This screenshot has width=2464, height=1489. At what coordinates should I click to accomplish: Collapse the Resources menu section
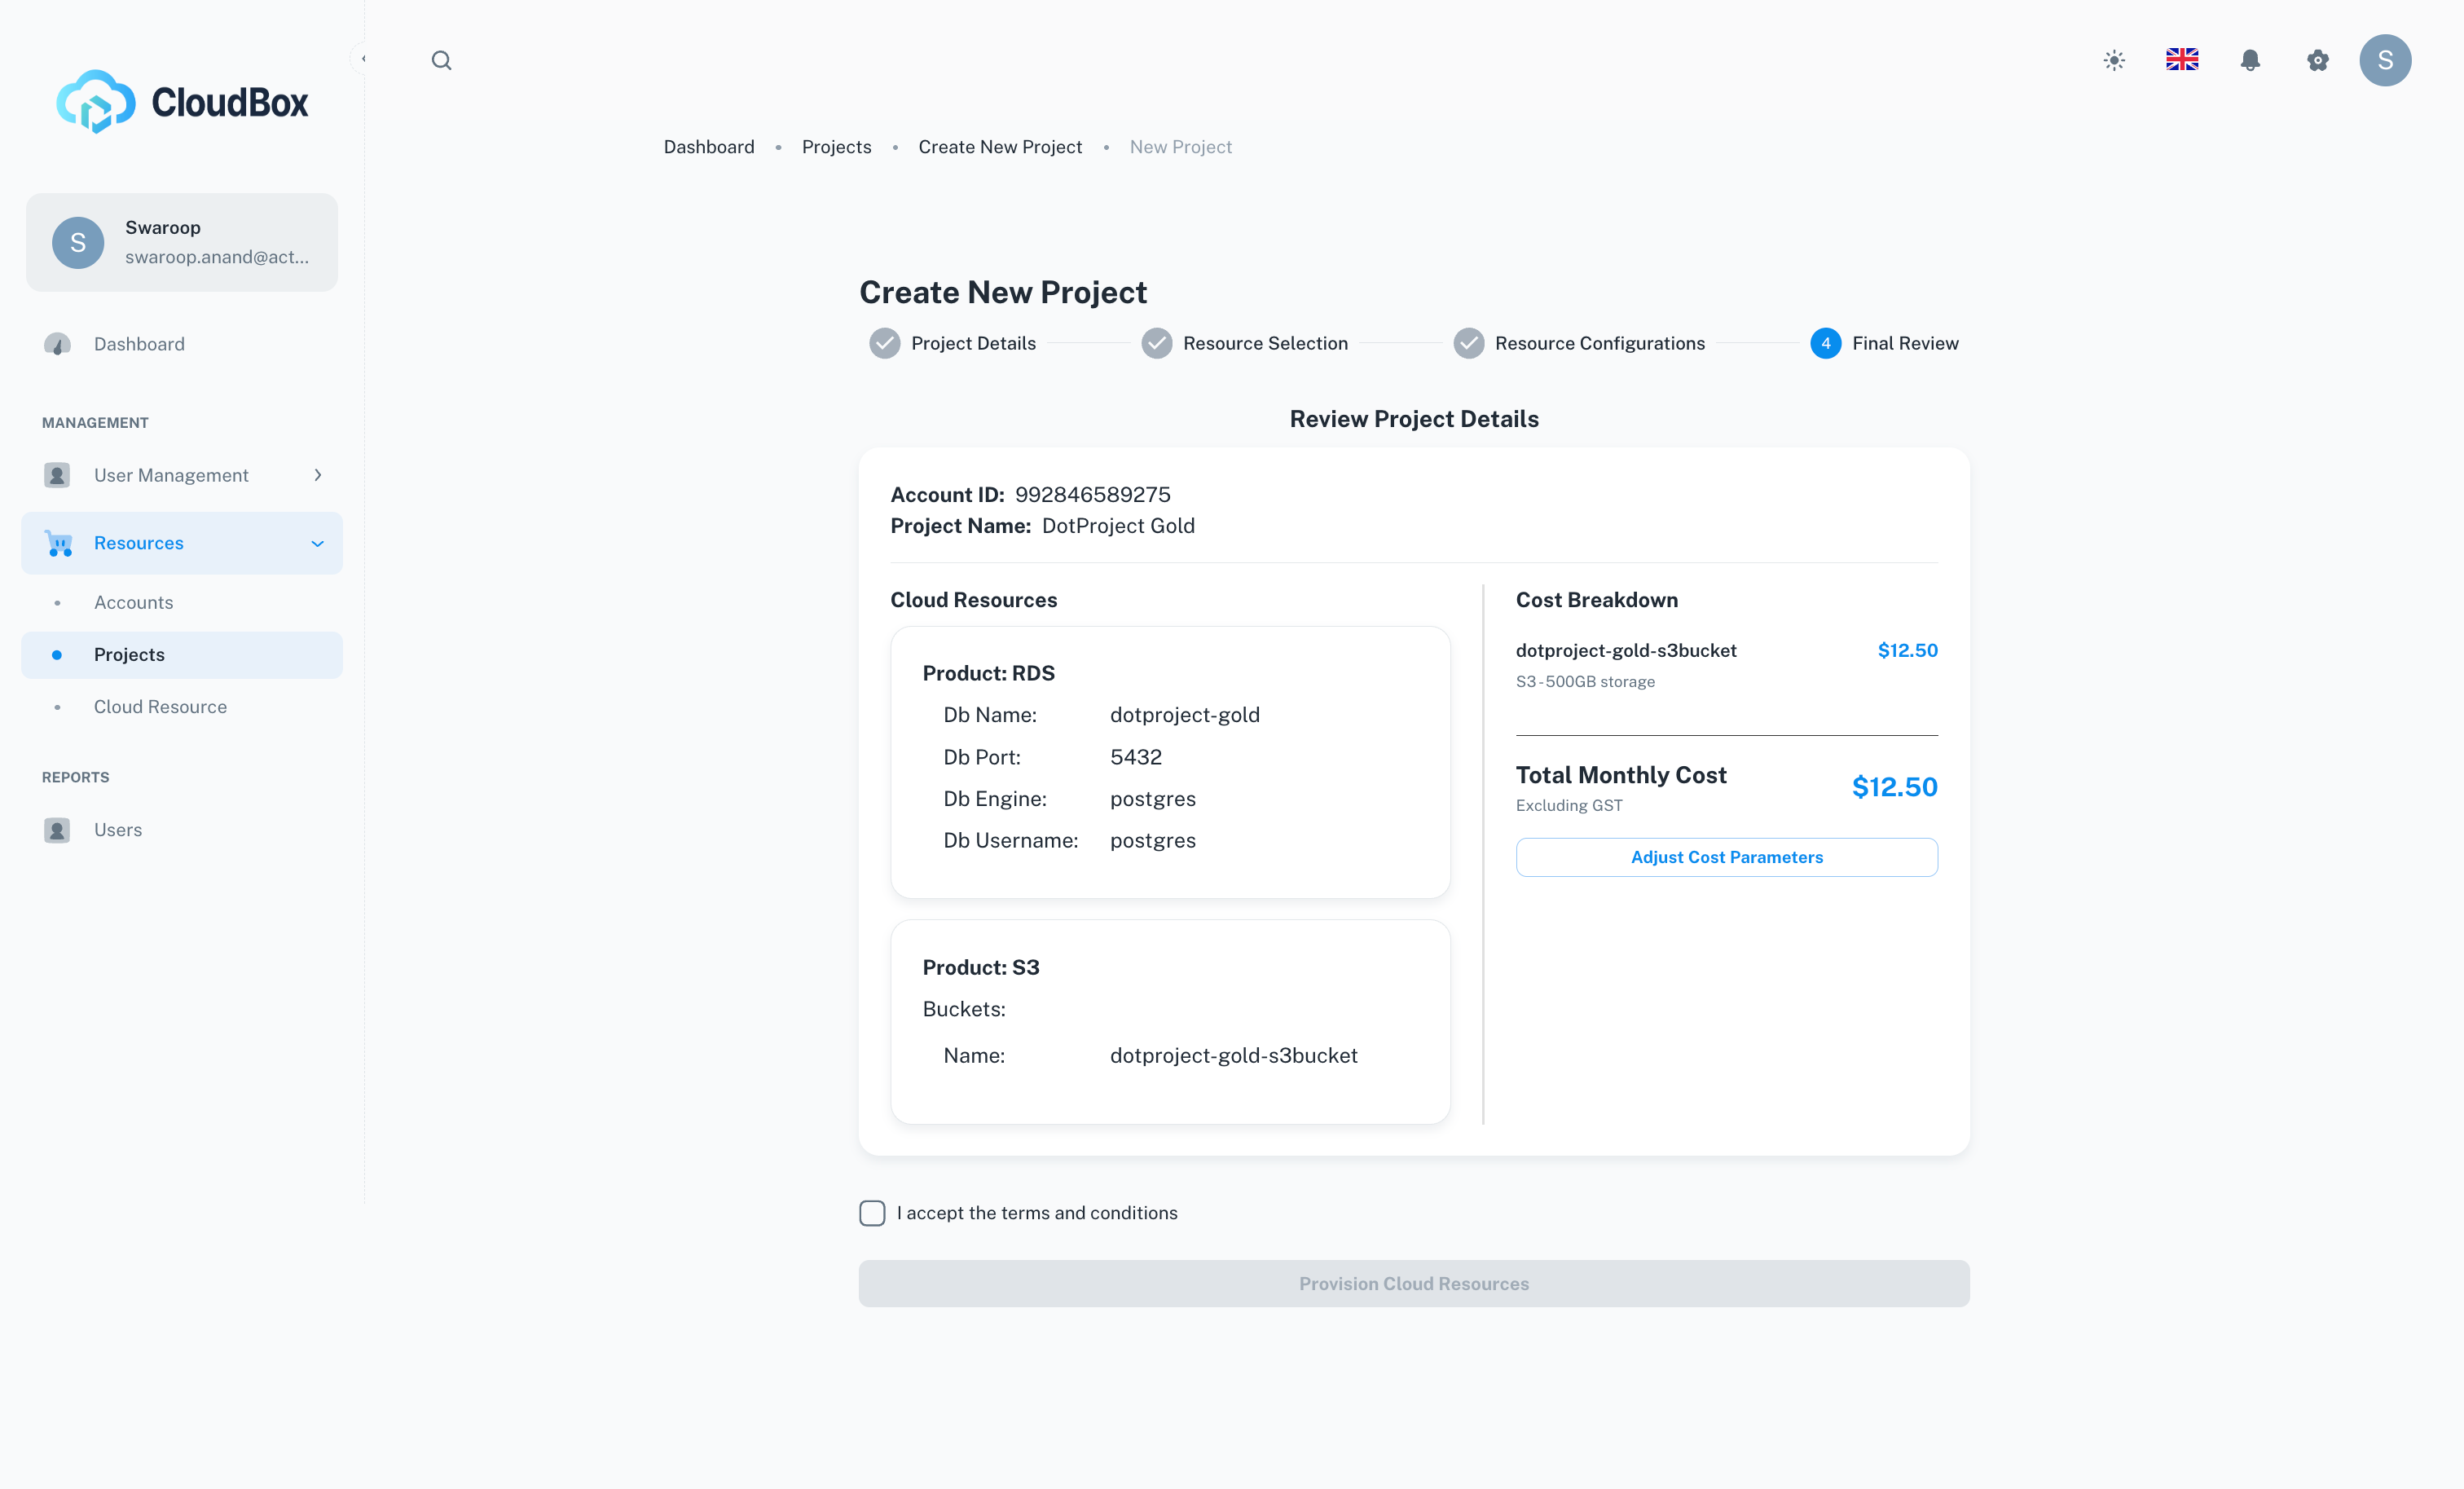click(317, 543)
